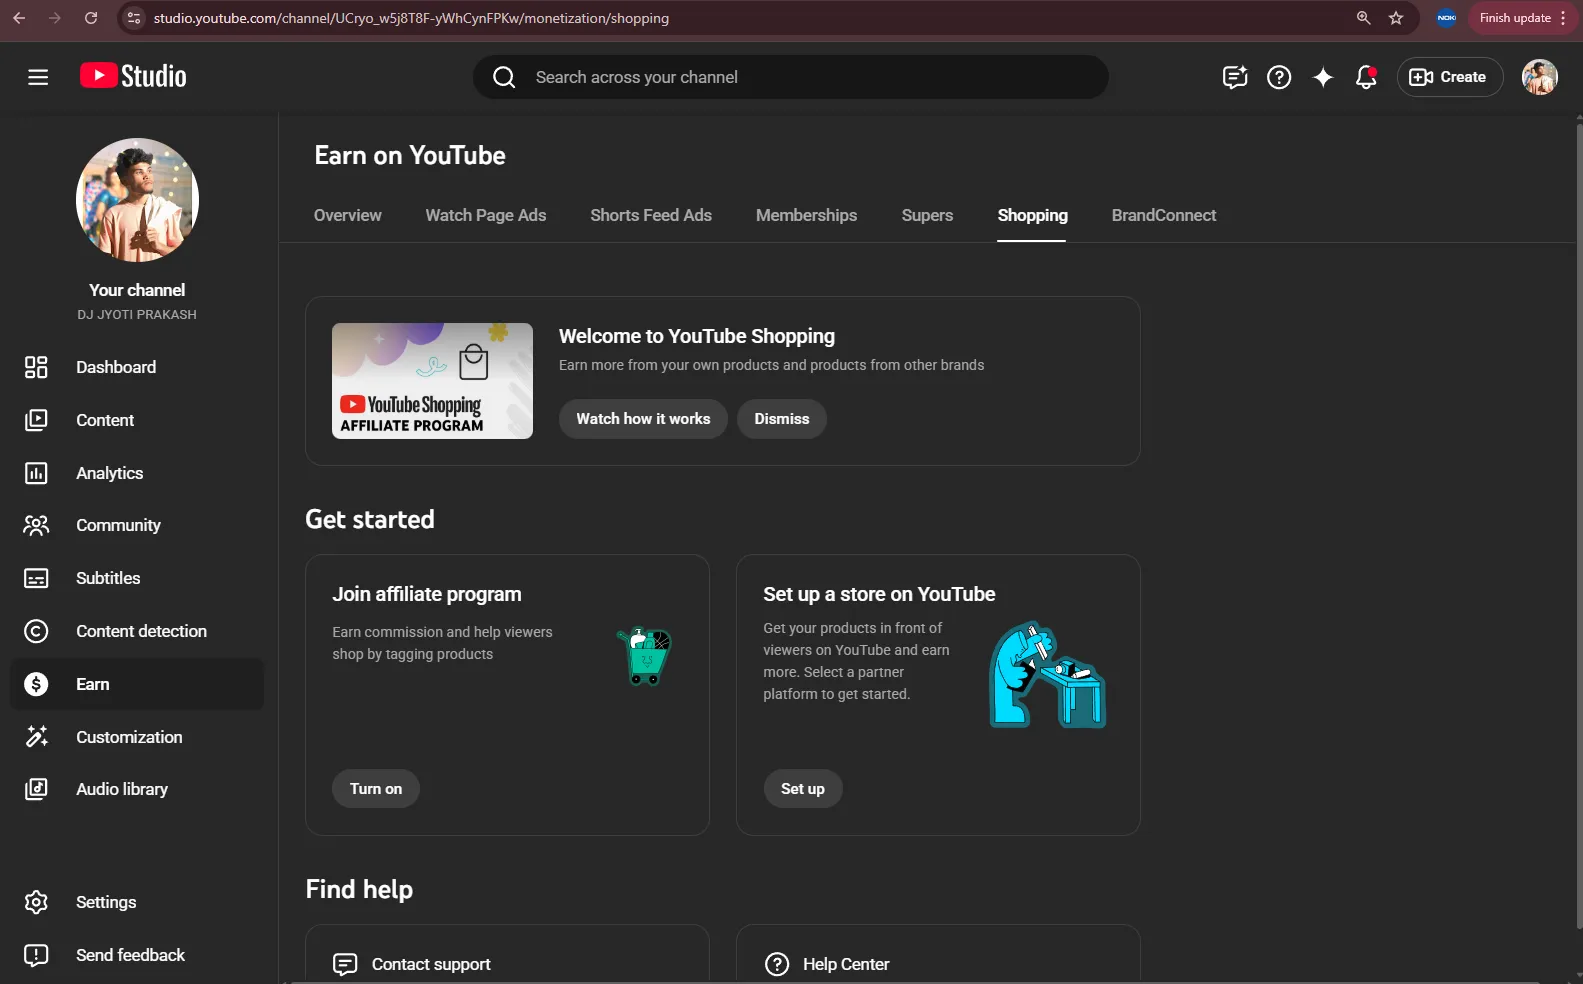The height and width of the screenshot is (984, 1583).
Task: Click the search magnifier icon
Action: tap(504, 77)
